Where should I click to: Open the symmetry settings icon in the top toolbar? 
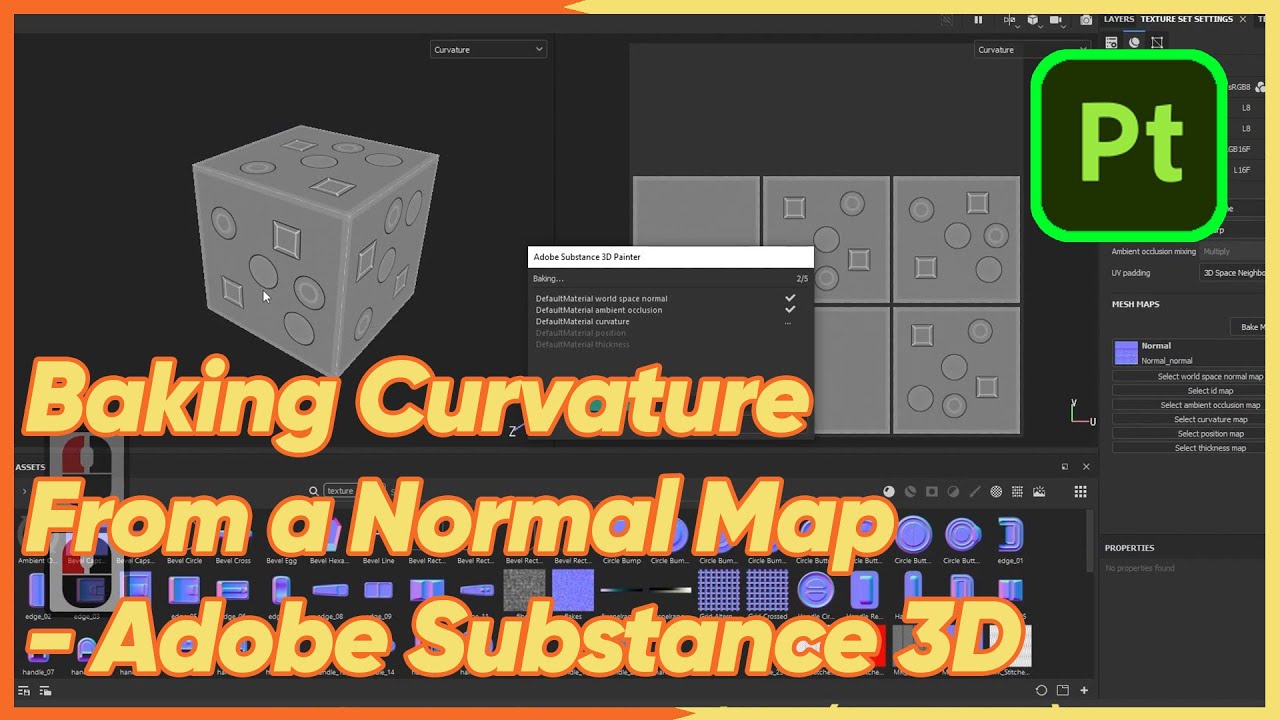pyautogui.click(x=1008, y=19)
